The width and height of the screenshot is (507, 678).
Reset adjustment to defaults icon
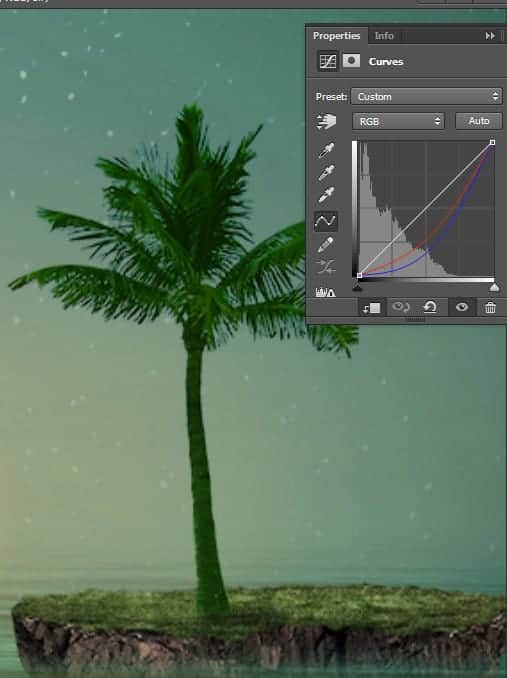click(430, 307)
